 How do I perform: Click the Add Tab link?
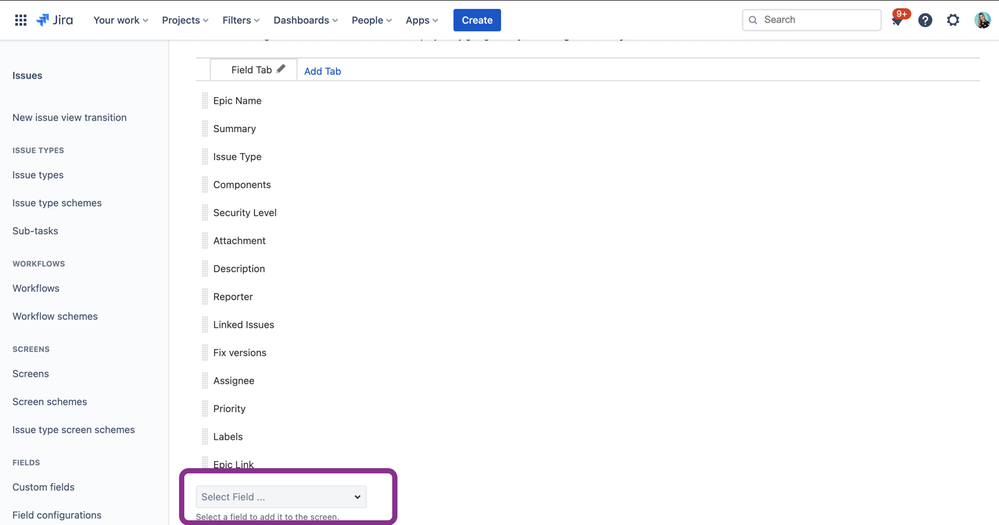[x=322, y=71]
